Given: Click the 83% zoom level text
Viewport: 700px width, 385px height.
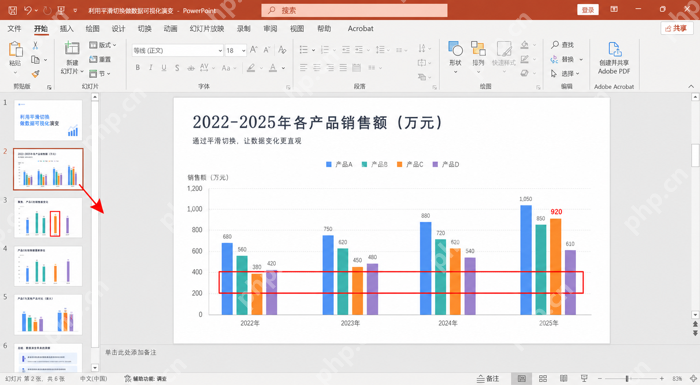Looking at the screenshot, I should point(677,379).
